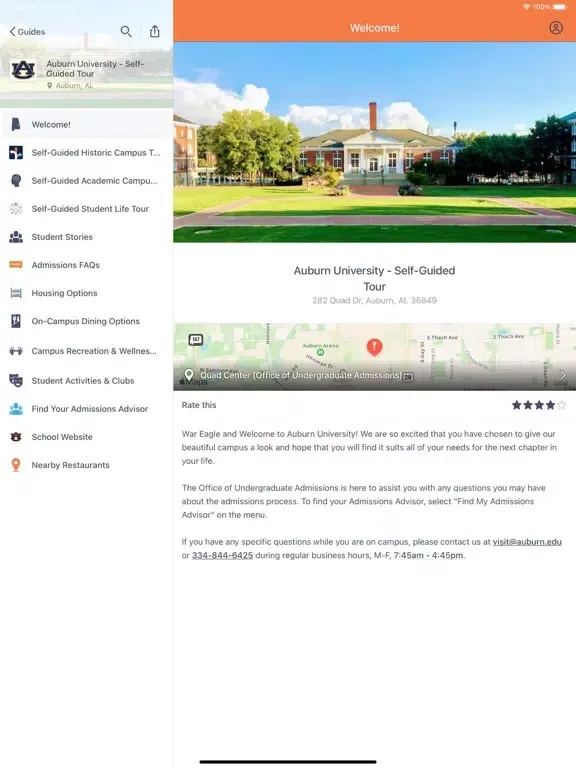Click the On-Campus Dining utensils icon
576x768 pixels.
[16, 321]
